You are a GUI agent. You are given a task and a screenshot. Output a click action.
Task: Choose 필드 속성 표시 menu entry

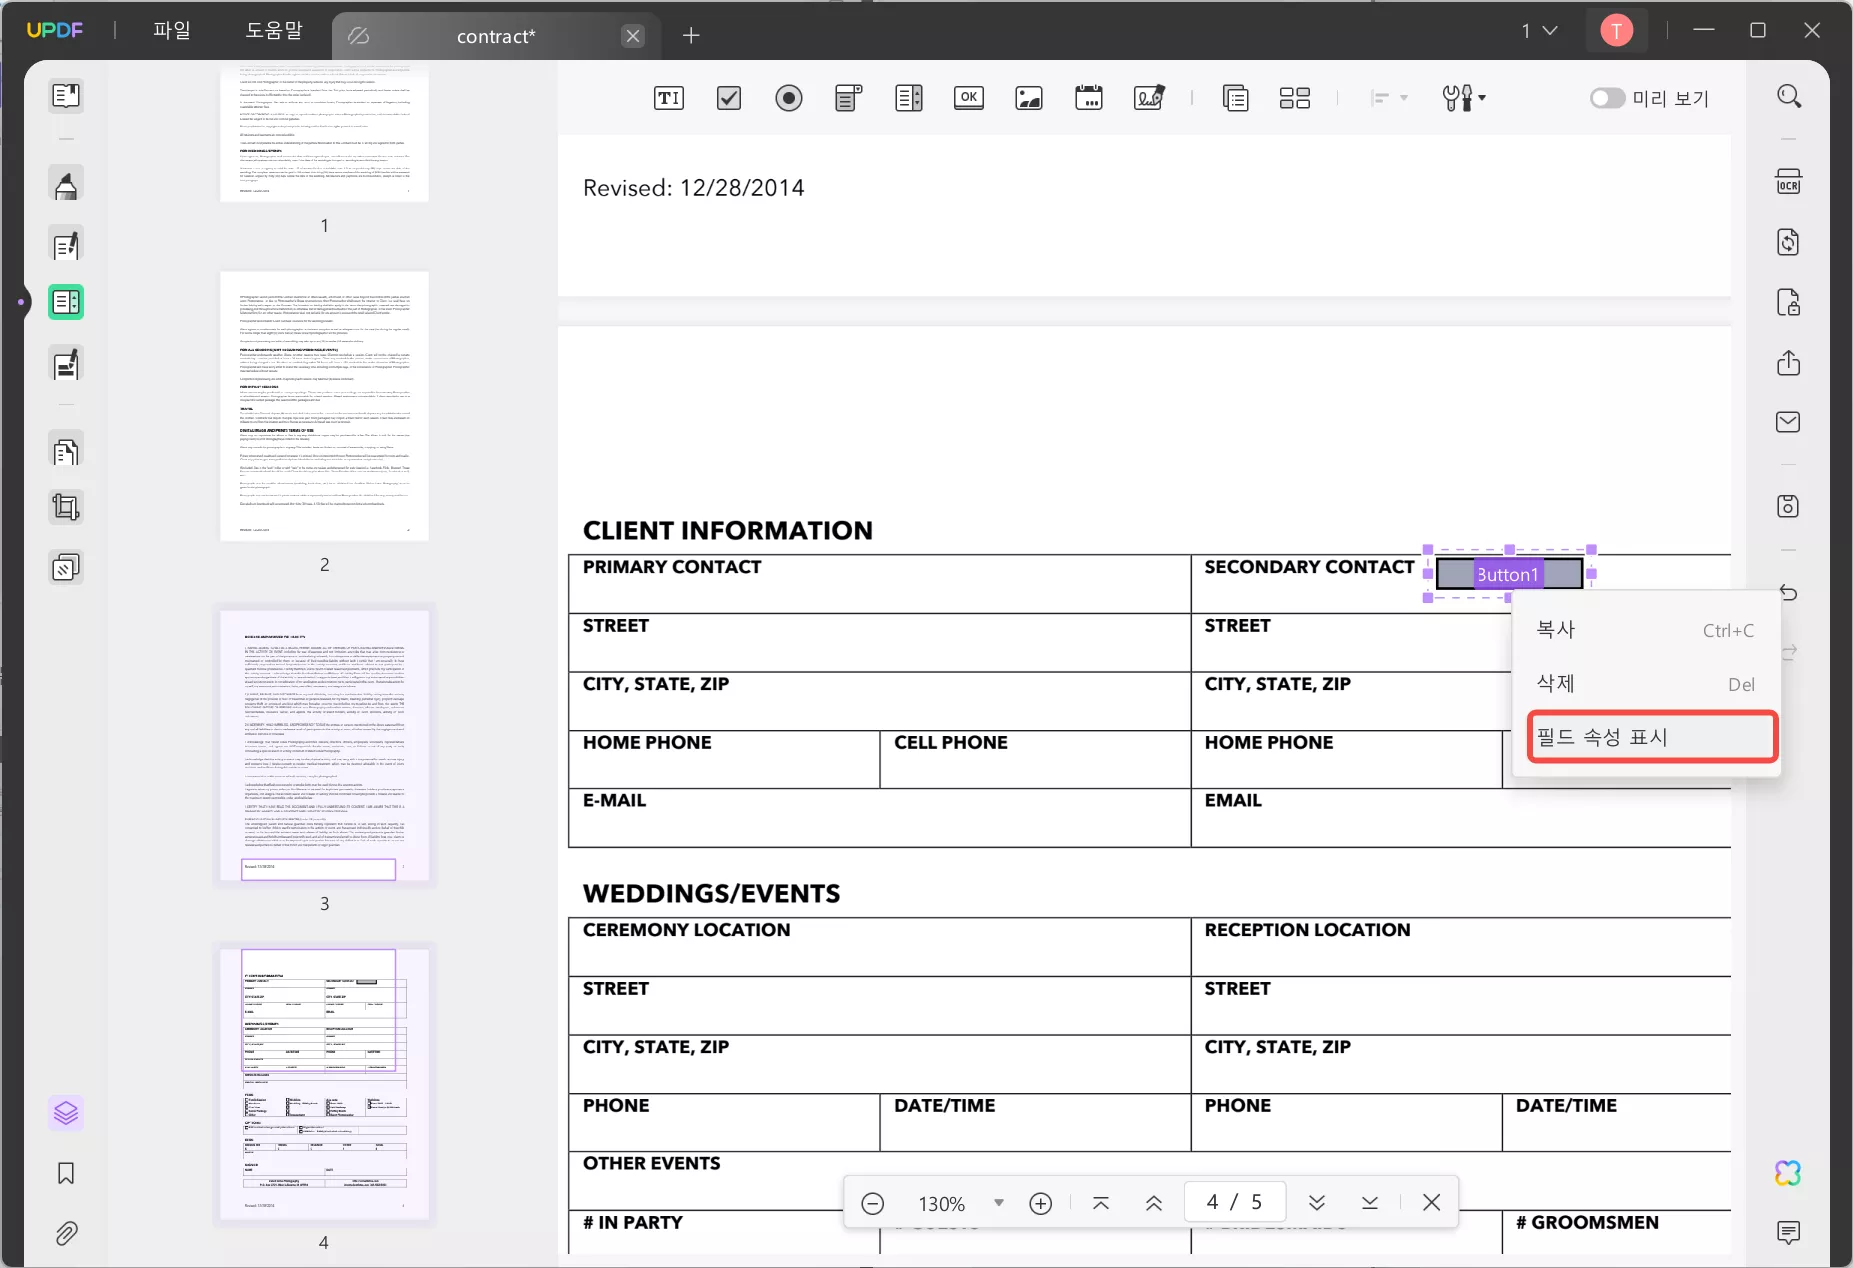(x=1652, y=737)
